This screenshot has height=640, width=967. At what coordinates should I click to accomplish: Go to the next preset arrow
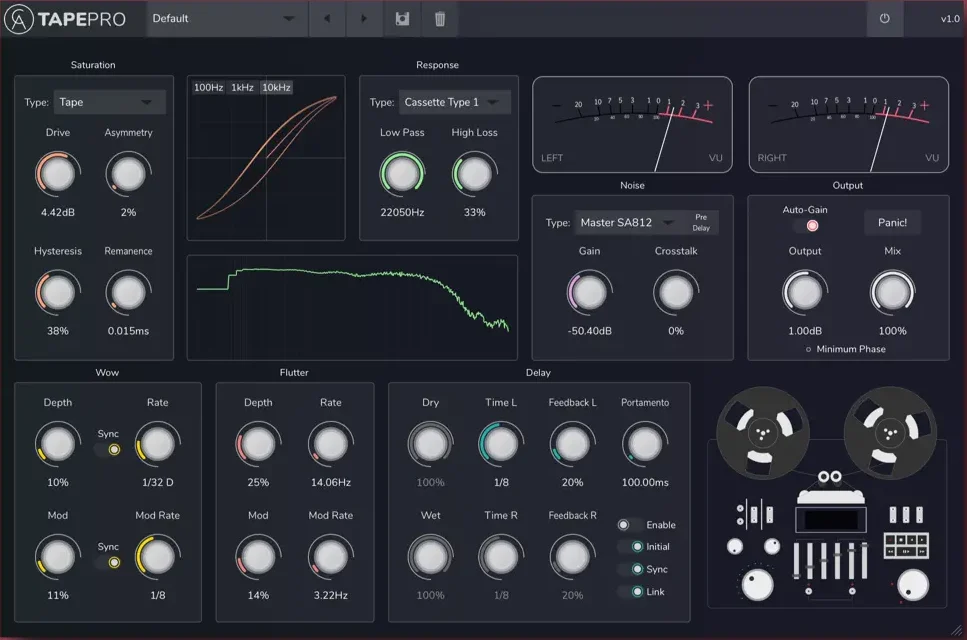click(x=364, y=18)
